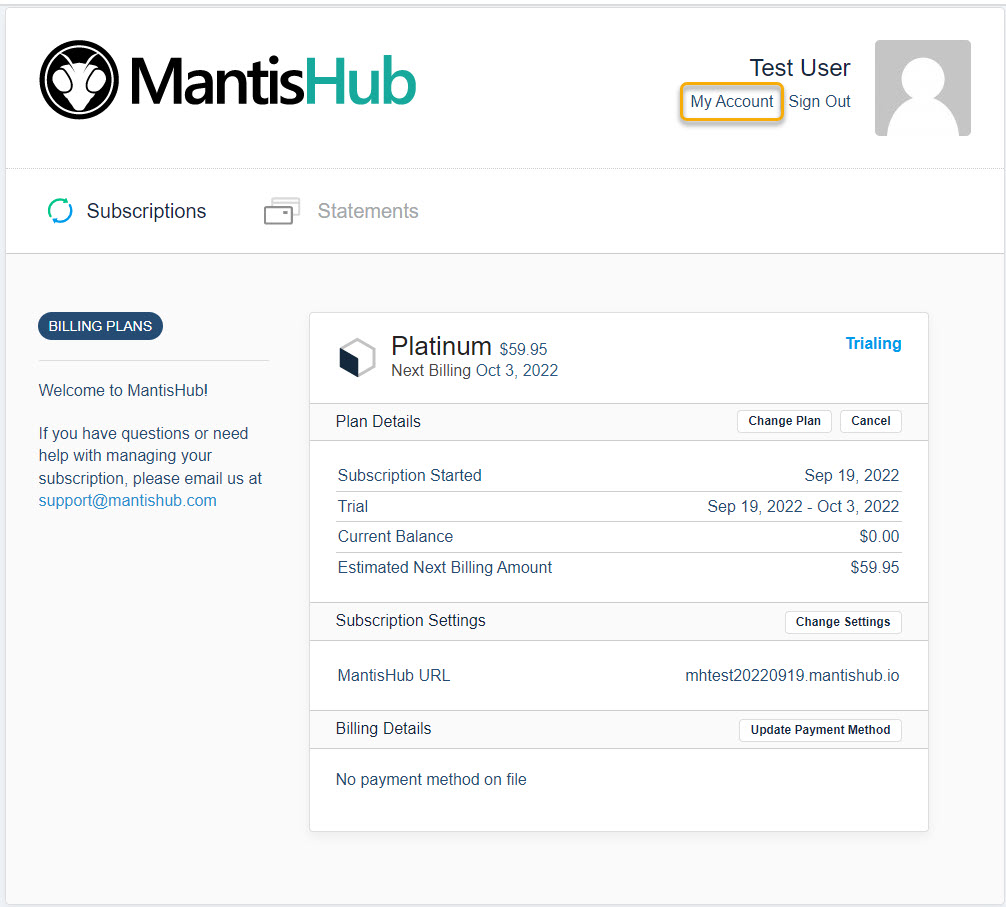This screenshot has height=907, width=1006.
Task: Click the Trial period dates value
Action: [803, 506]
